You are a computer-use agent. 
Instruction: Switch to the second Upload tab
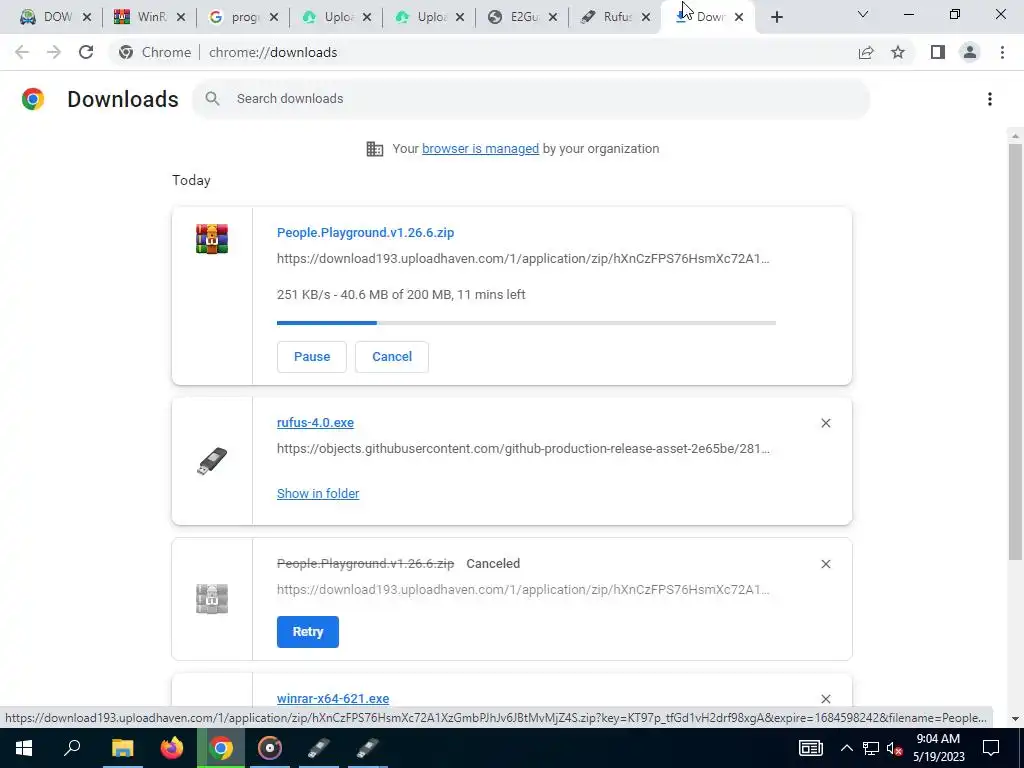pyautogui.click(x=429, y=17)
